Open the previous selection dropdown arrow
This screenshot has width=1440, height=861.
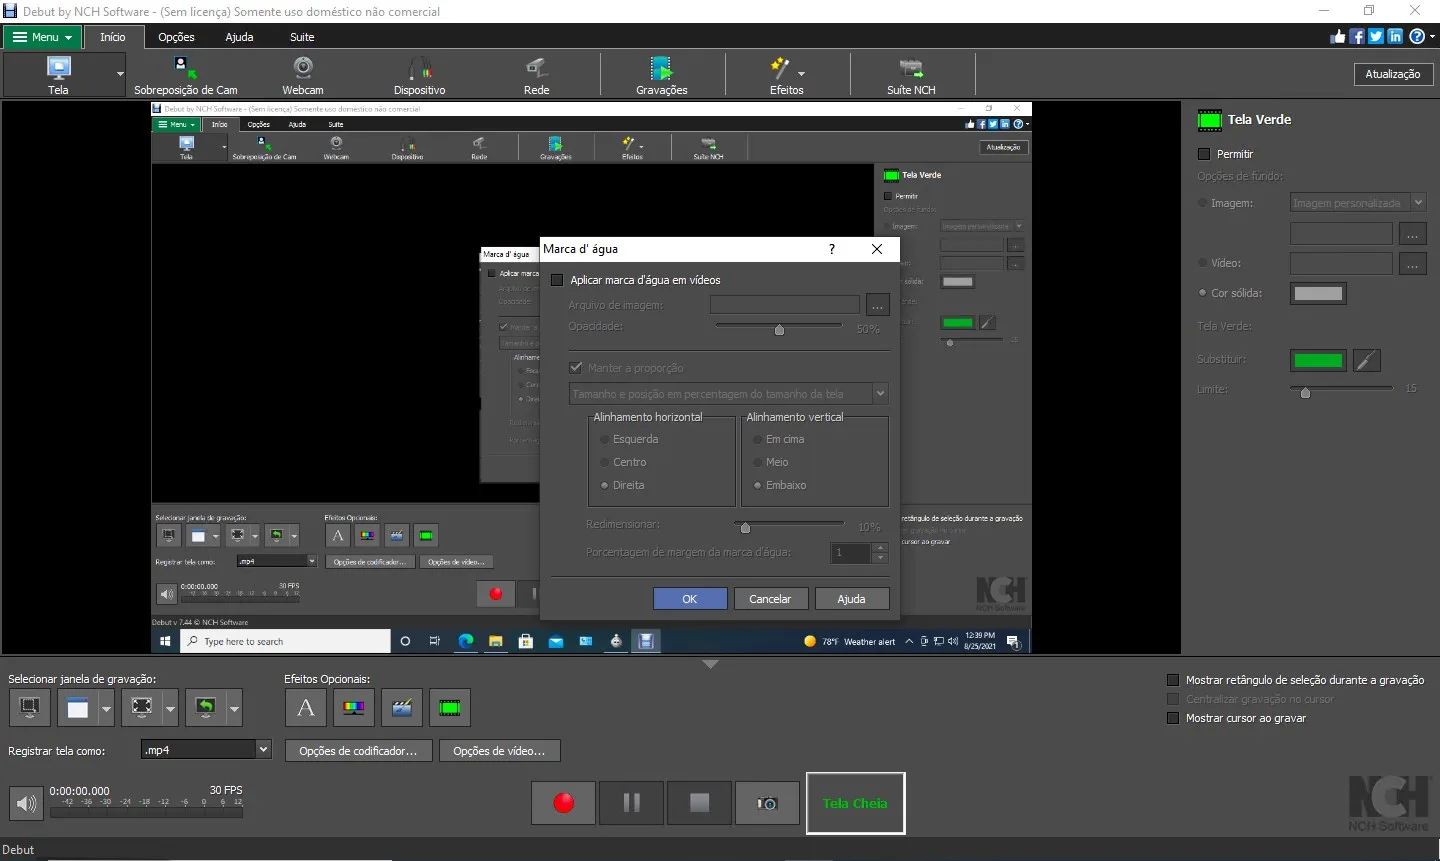click(x=234, y=708)
